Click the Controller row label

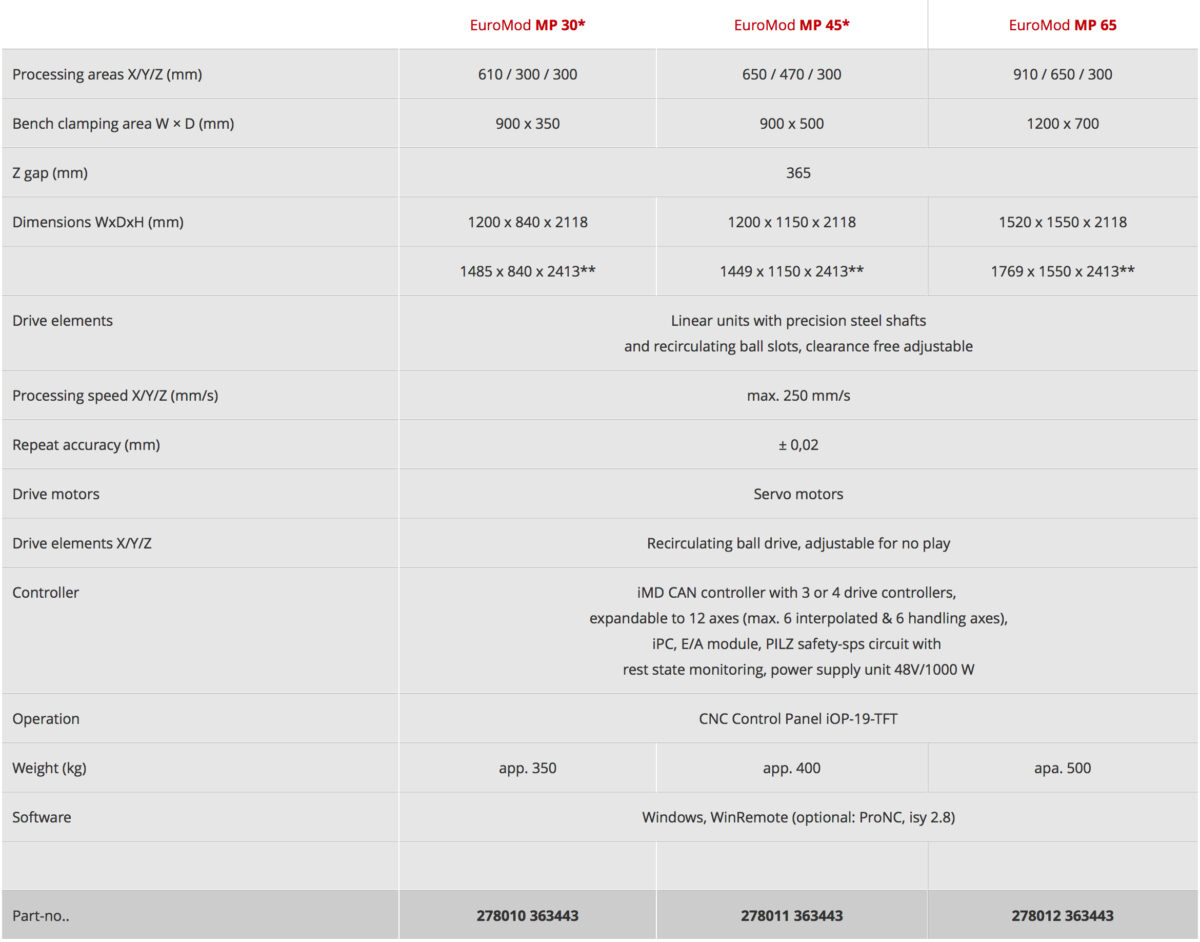[x=46, y=593]
